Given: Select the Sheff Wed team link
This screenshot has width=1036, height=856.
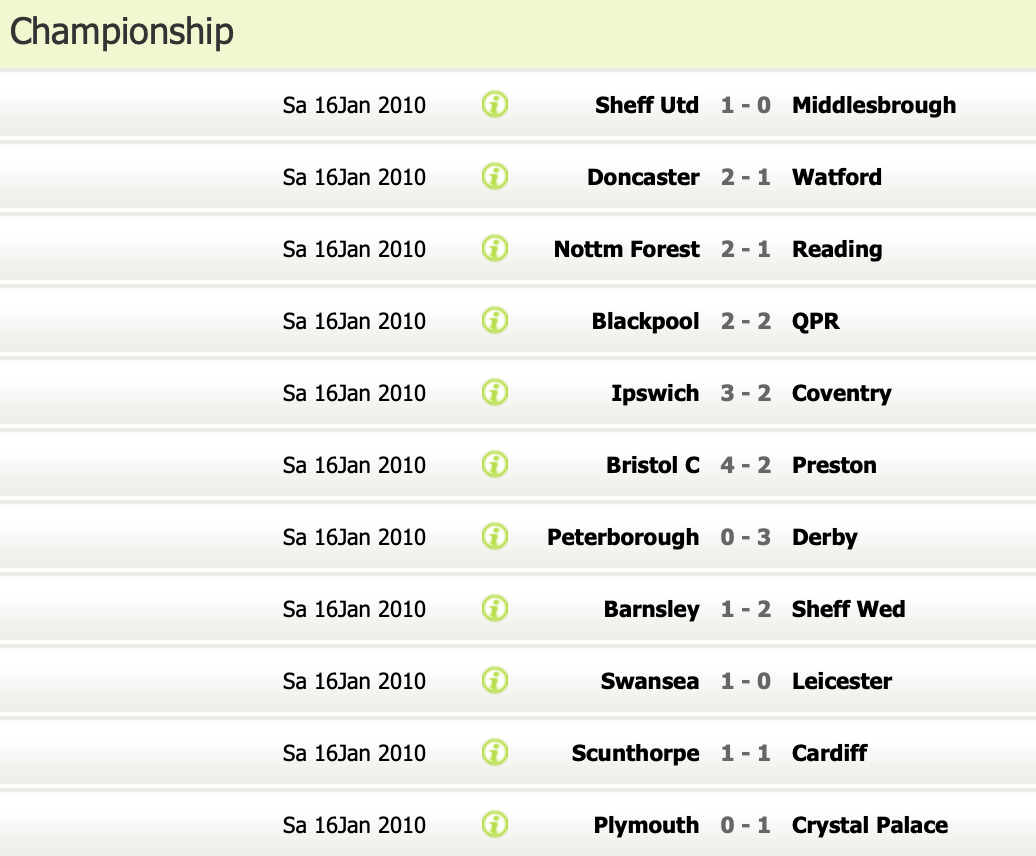Looking at the screenshot, I should (x=848, y=609).
